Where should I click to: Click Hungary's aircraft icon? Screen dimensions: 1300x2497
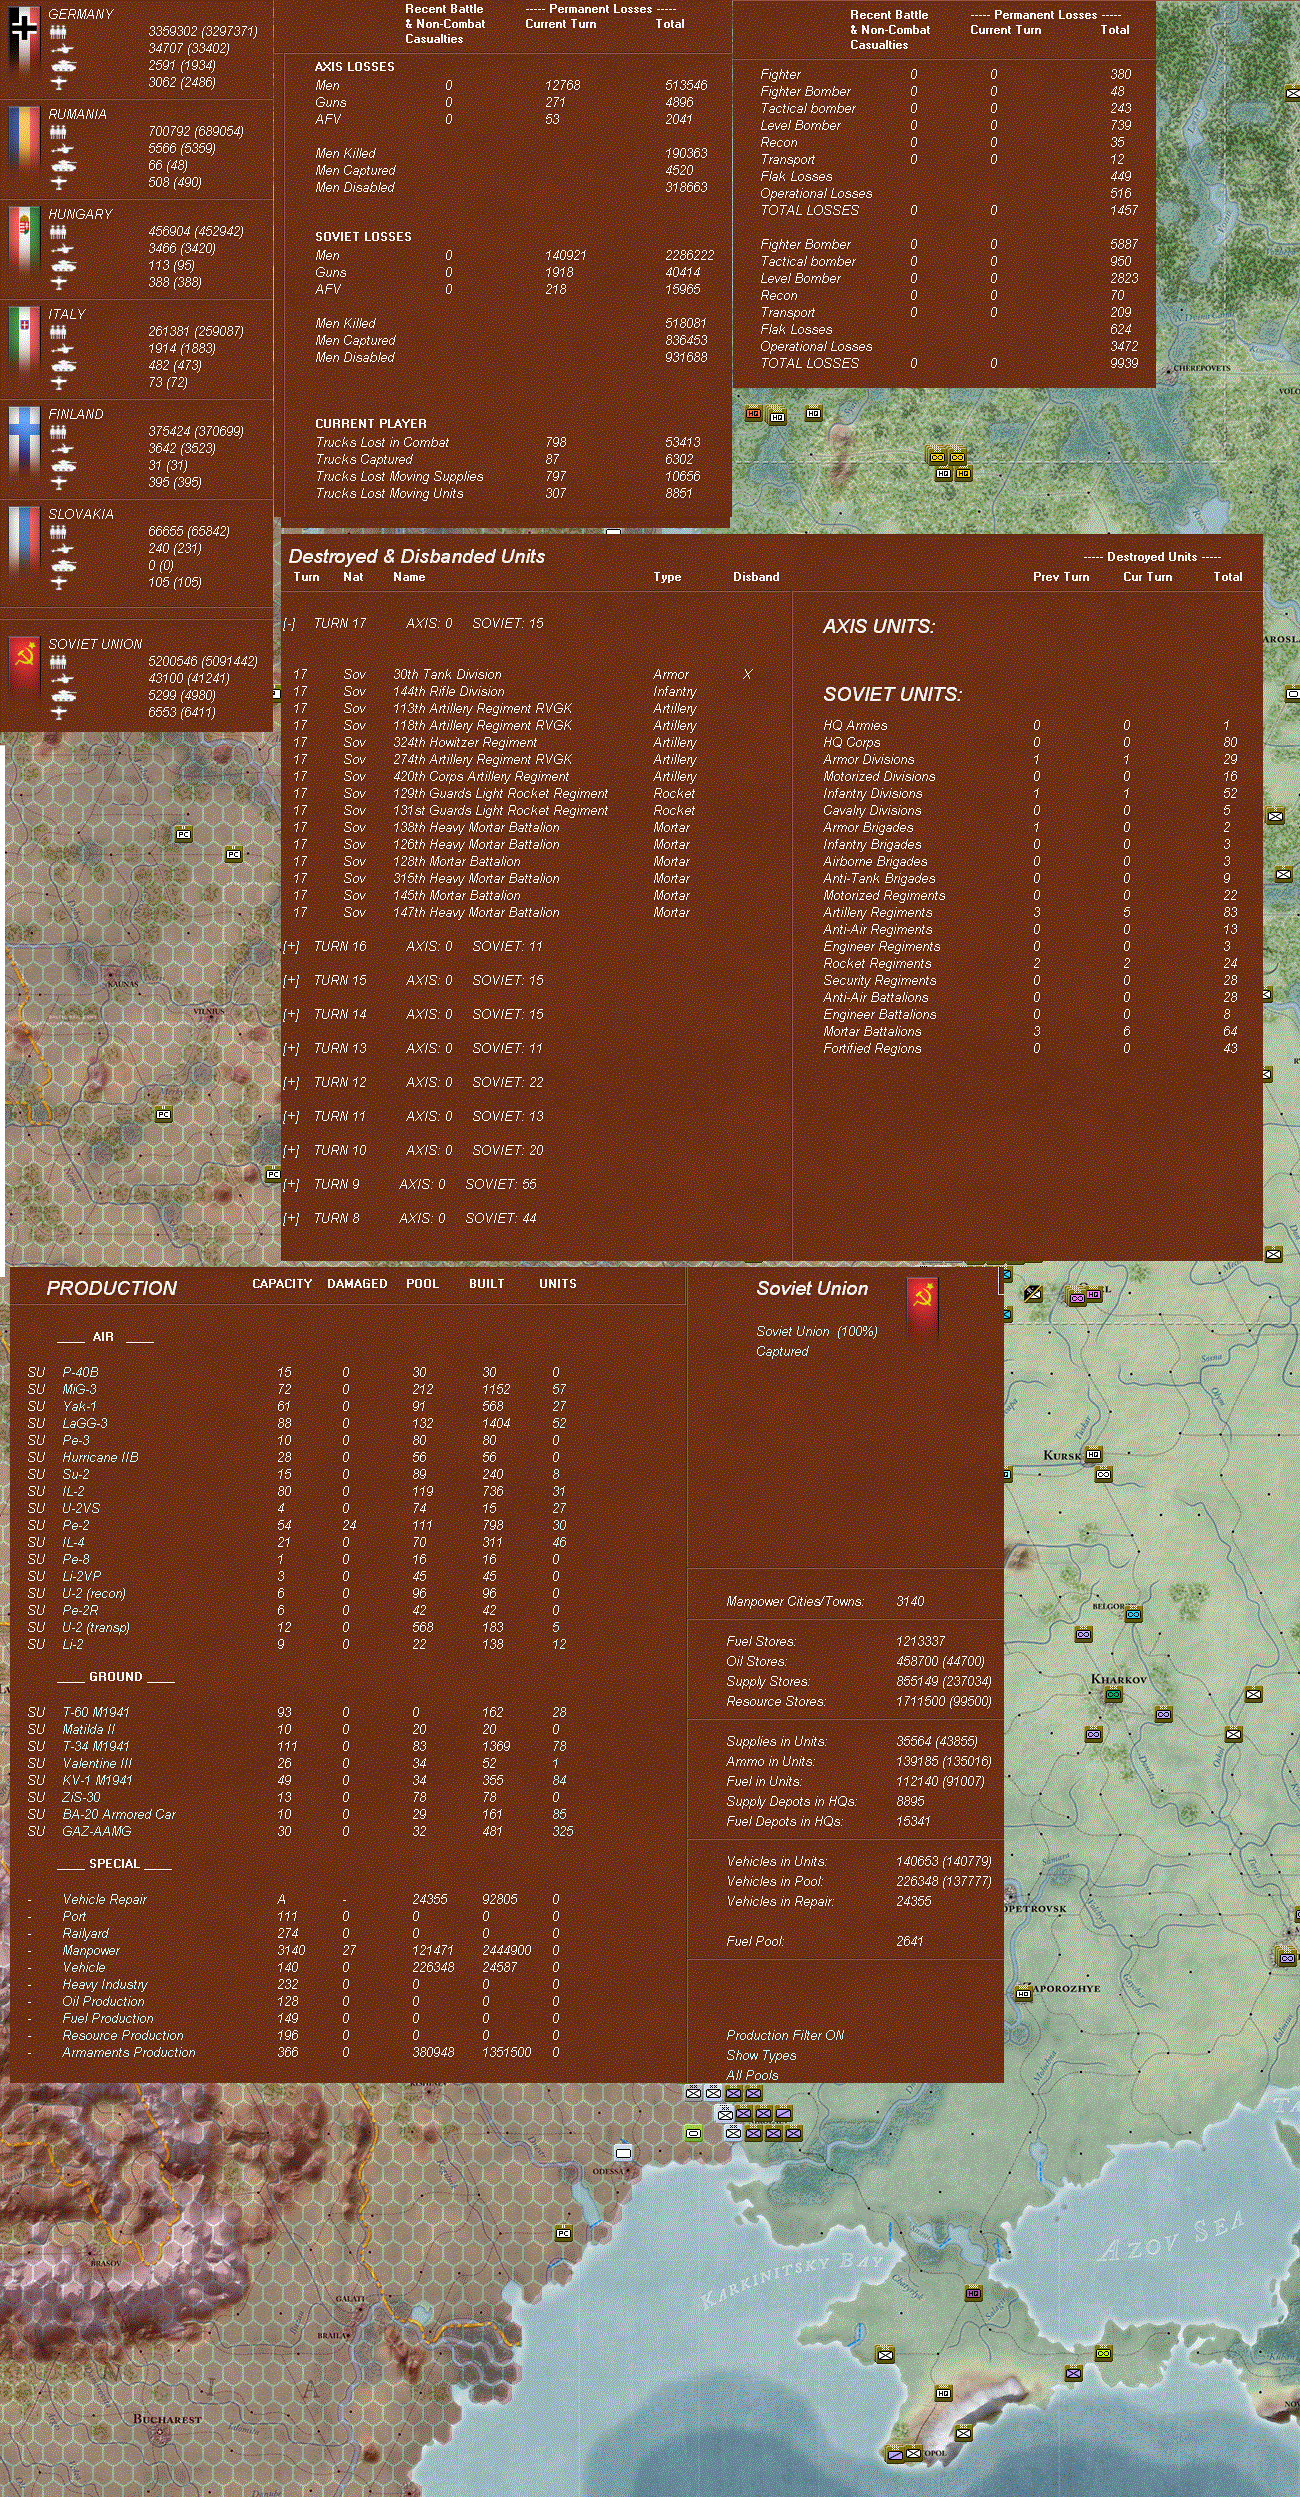(x=59, y=283)
